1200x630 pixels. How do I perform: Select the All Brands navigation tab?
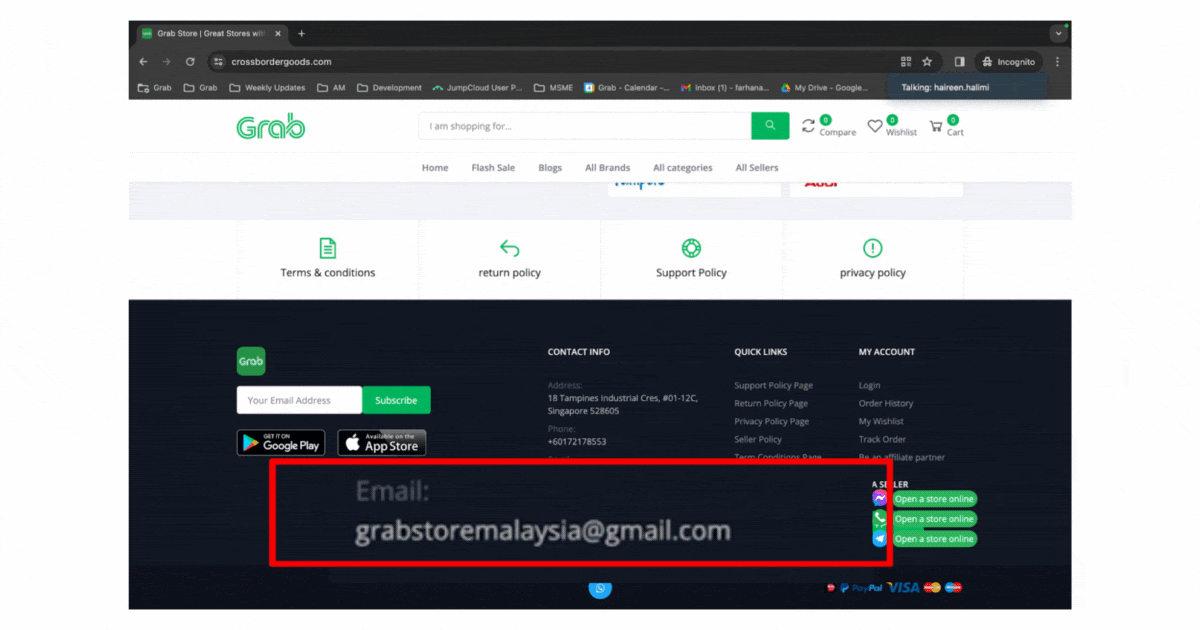coord(607,167)
